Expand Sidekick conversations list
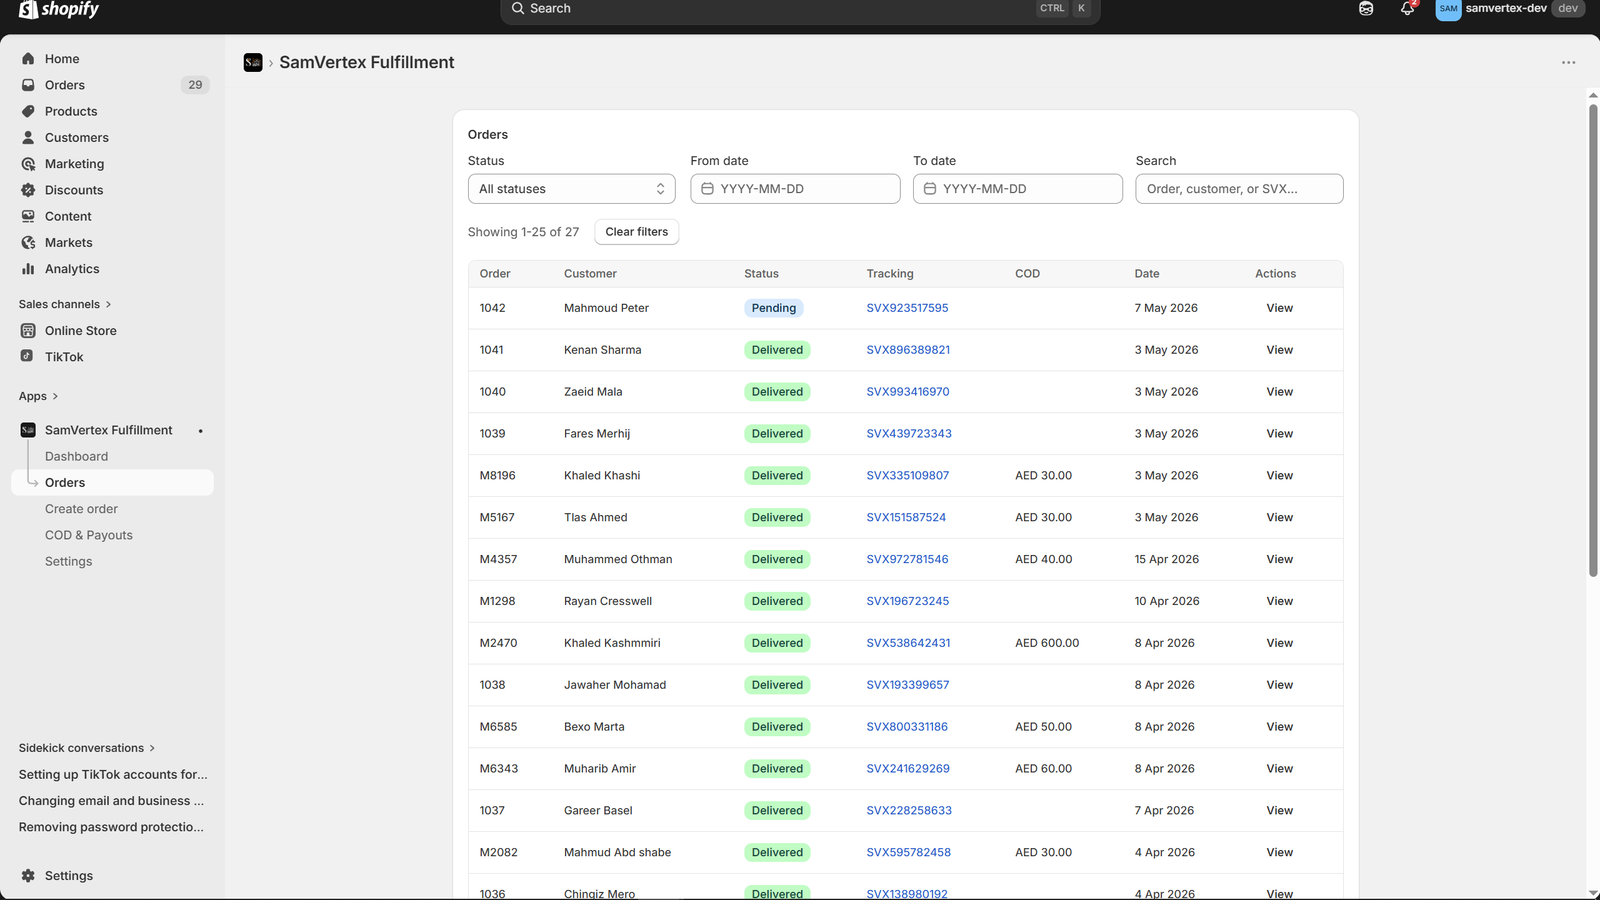The height and width of the screenshot is (900, 1600). point(87,748)
